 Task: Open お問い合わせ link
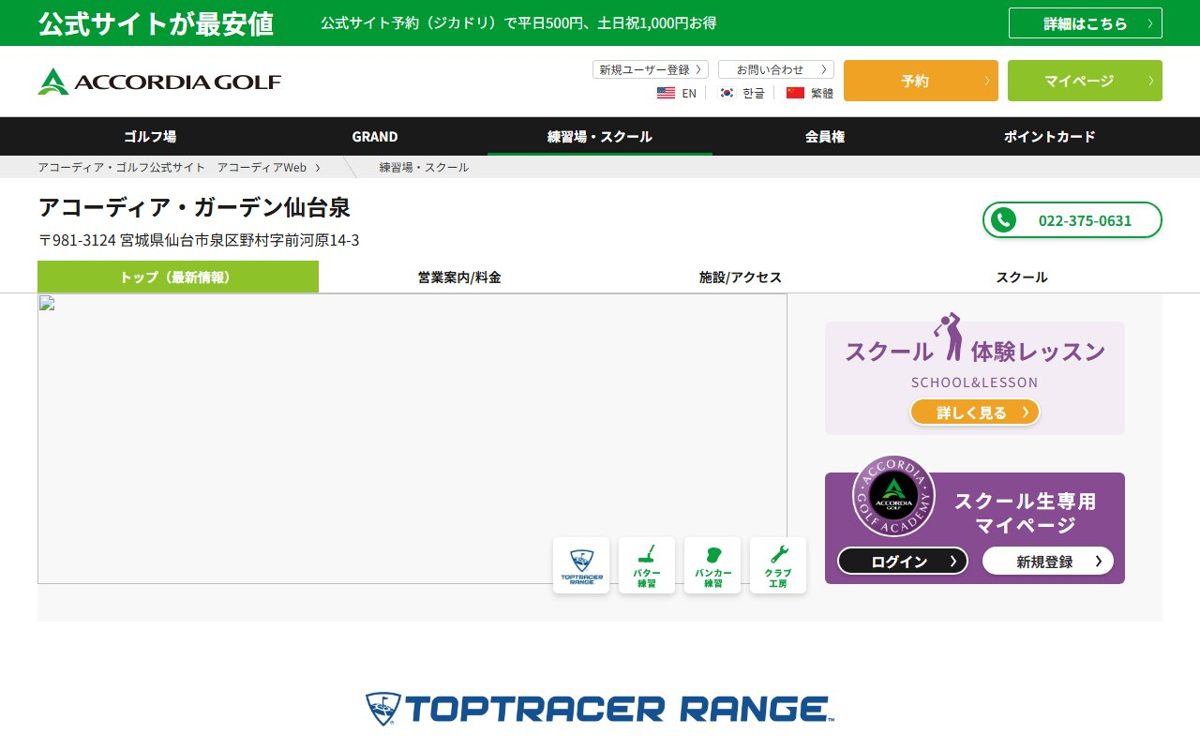point(776,70)
